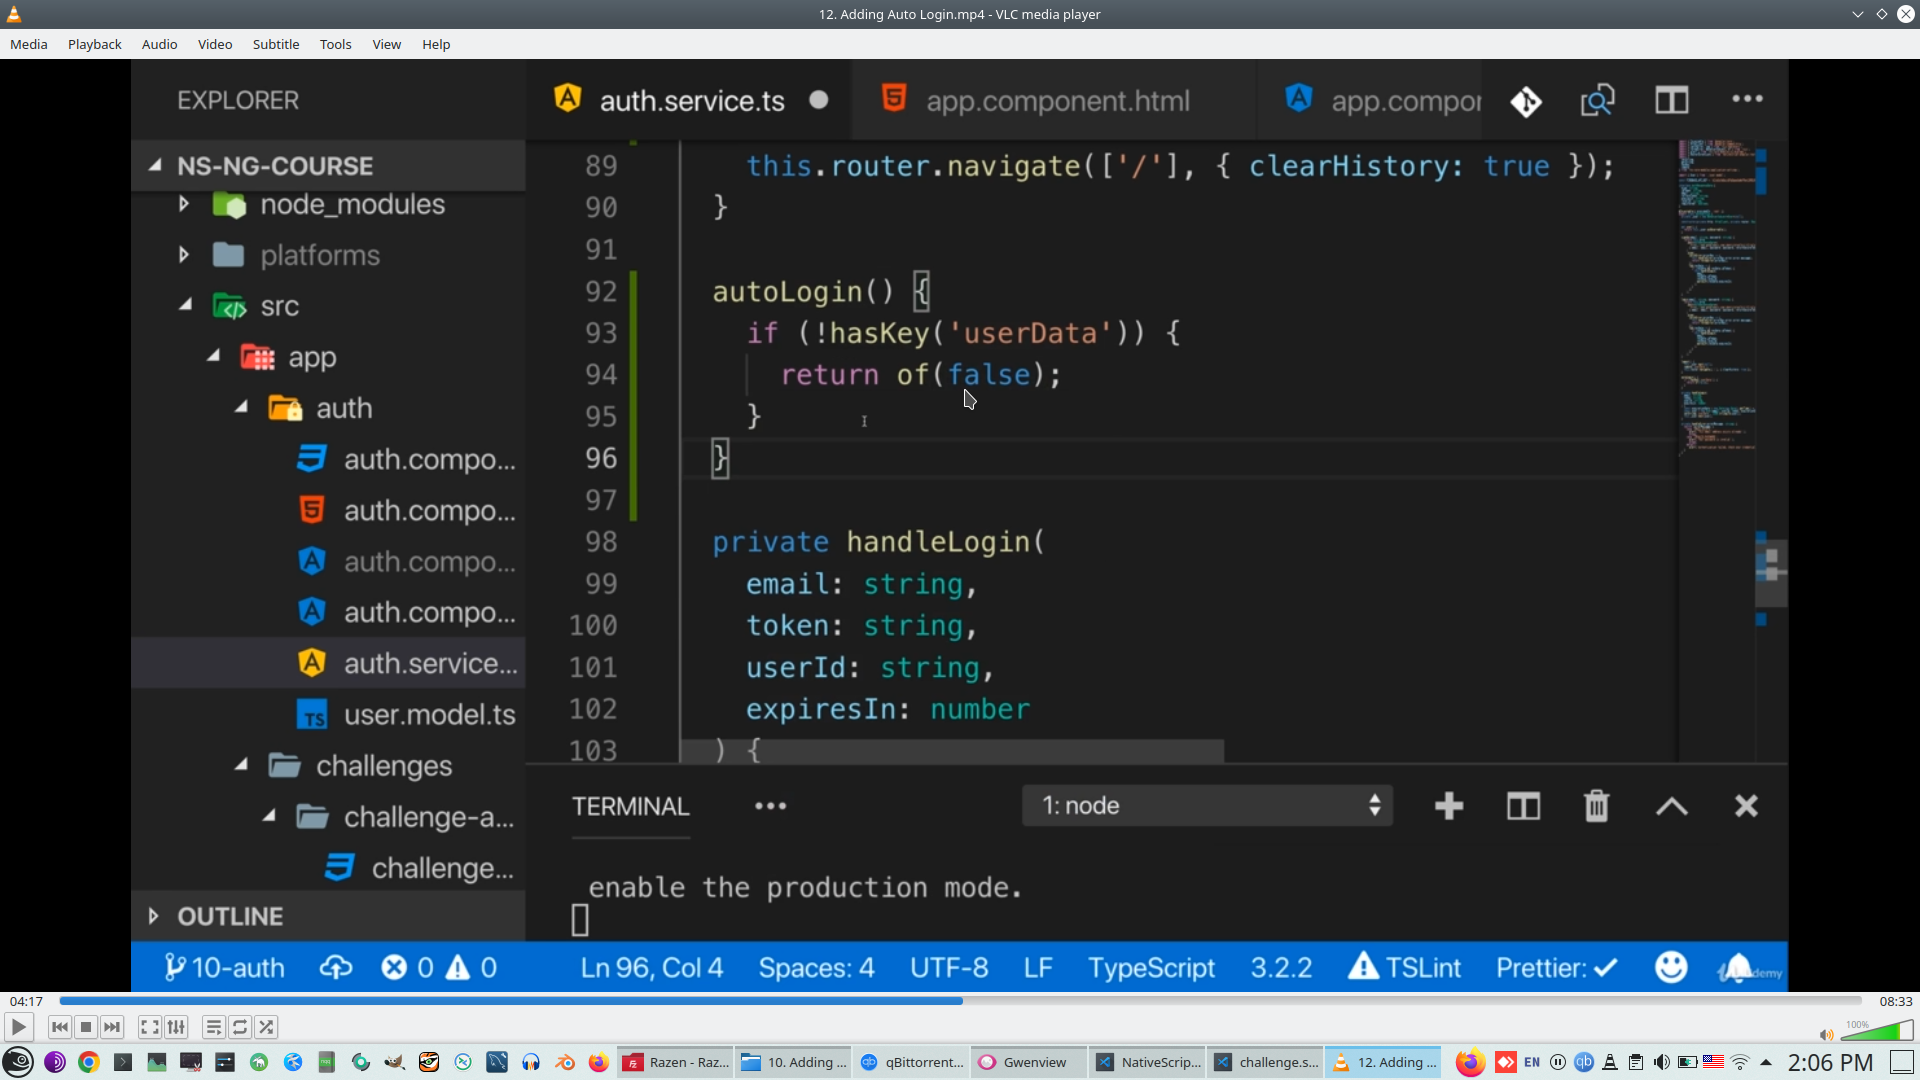The width and height of the screenshot is (1920, 1080).
Task: Open the Tools menu
Action: pyautogui.click(x=335, y=44)
